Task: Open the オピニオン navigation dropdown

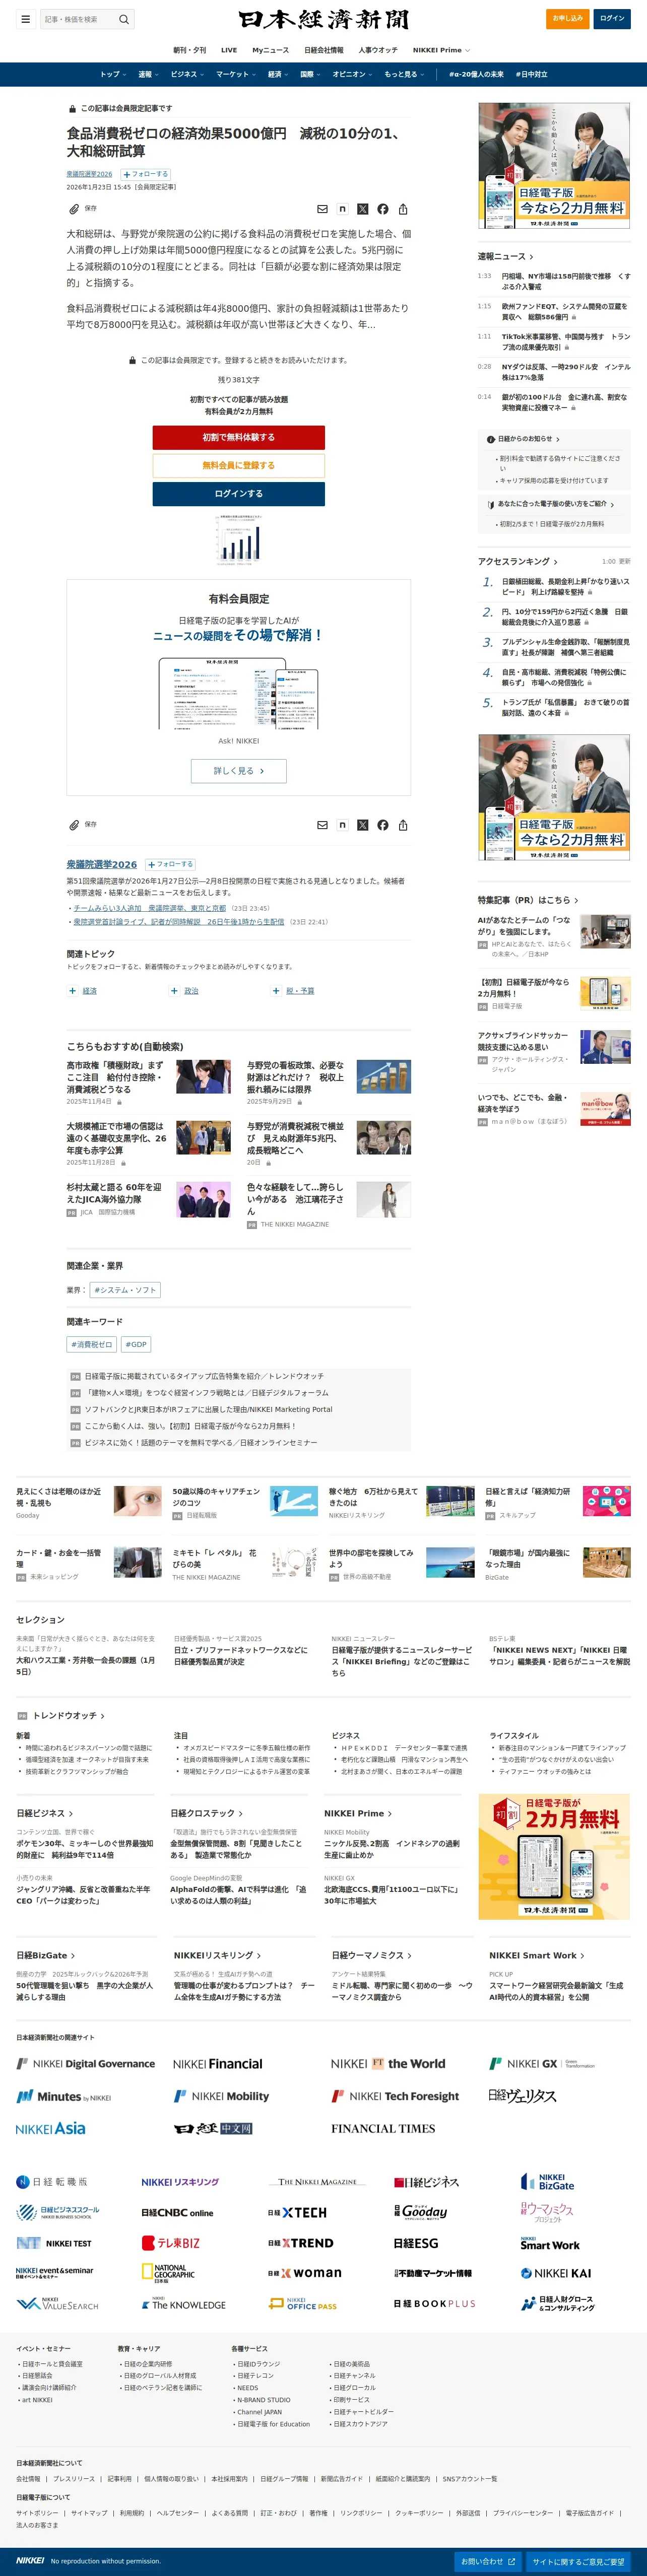Action: (x=353, y=74)
